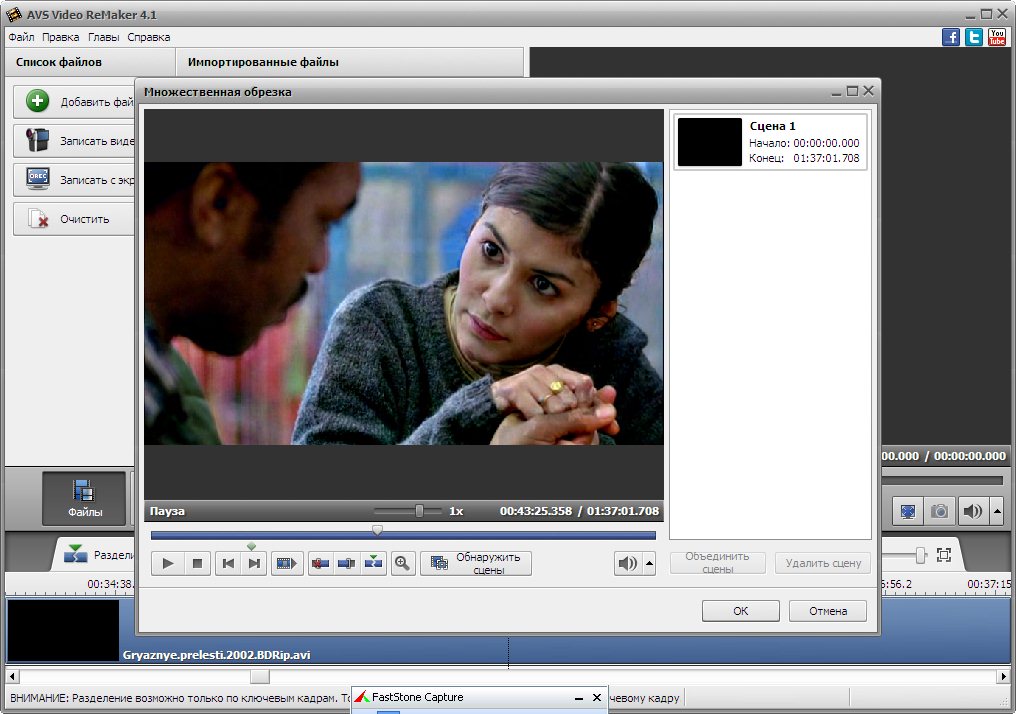Open the Справка menu
Viewport: 1016px width, 714px height.
(x=149, y=37)
